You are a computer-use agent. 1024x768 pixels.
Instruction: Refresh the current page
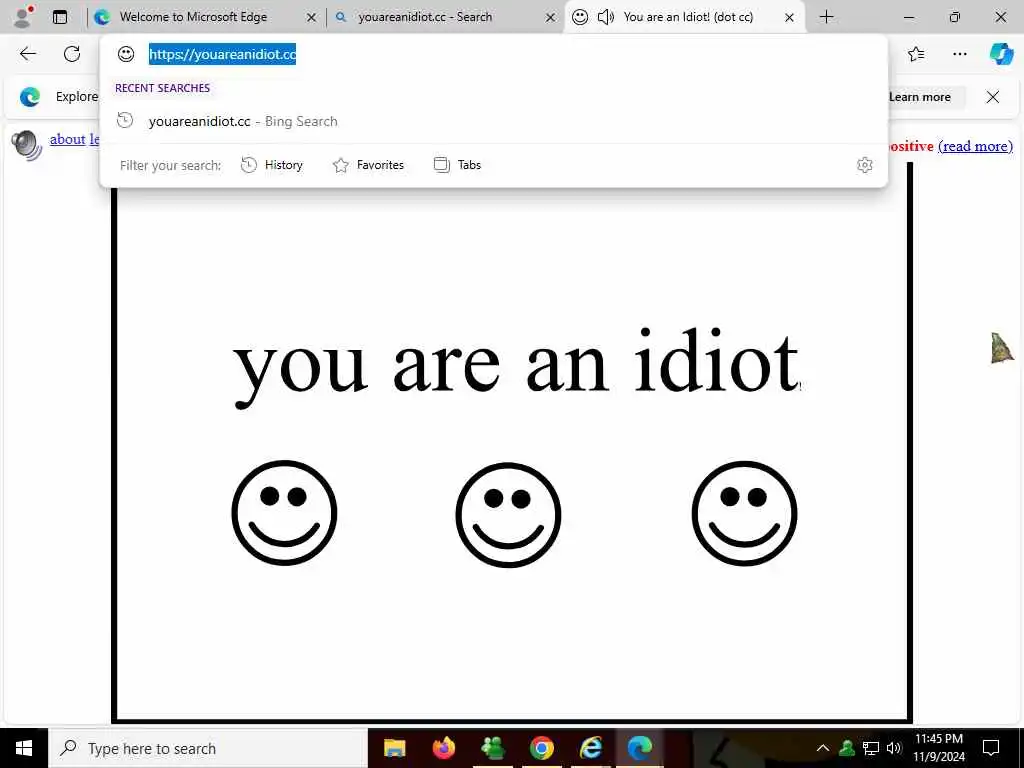point(72,54)
